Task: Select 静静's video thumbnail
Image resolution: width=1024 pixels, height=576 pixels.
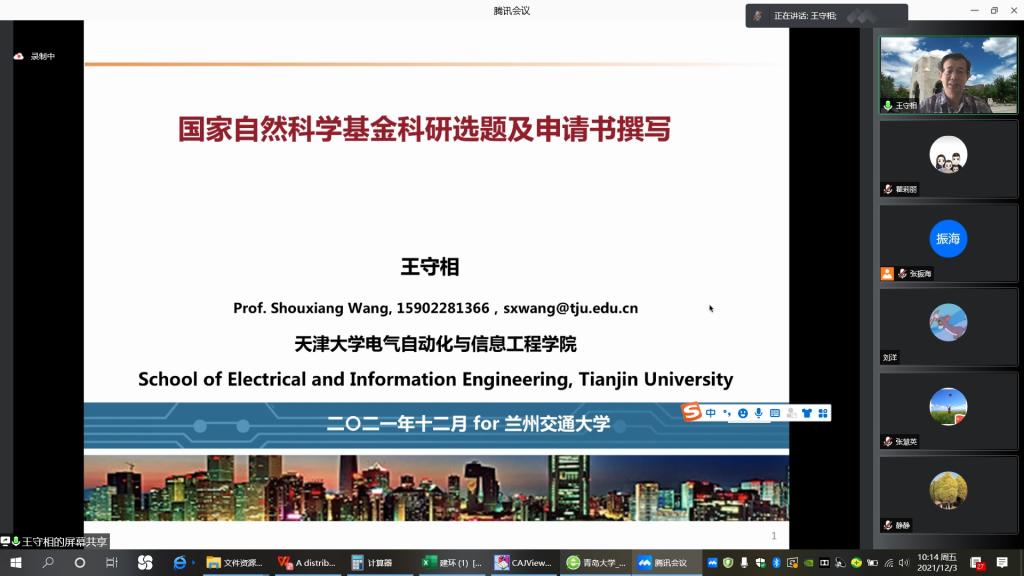Action: click(x=948, y=489)
